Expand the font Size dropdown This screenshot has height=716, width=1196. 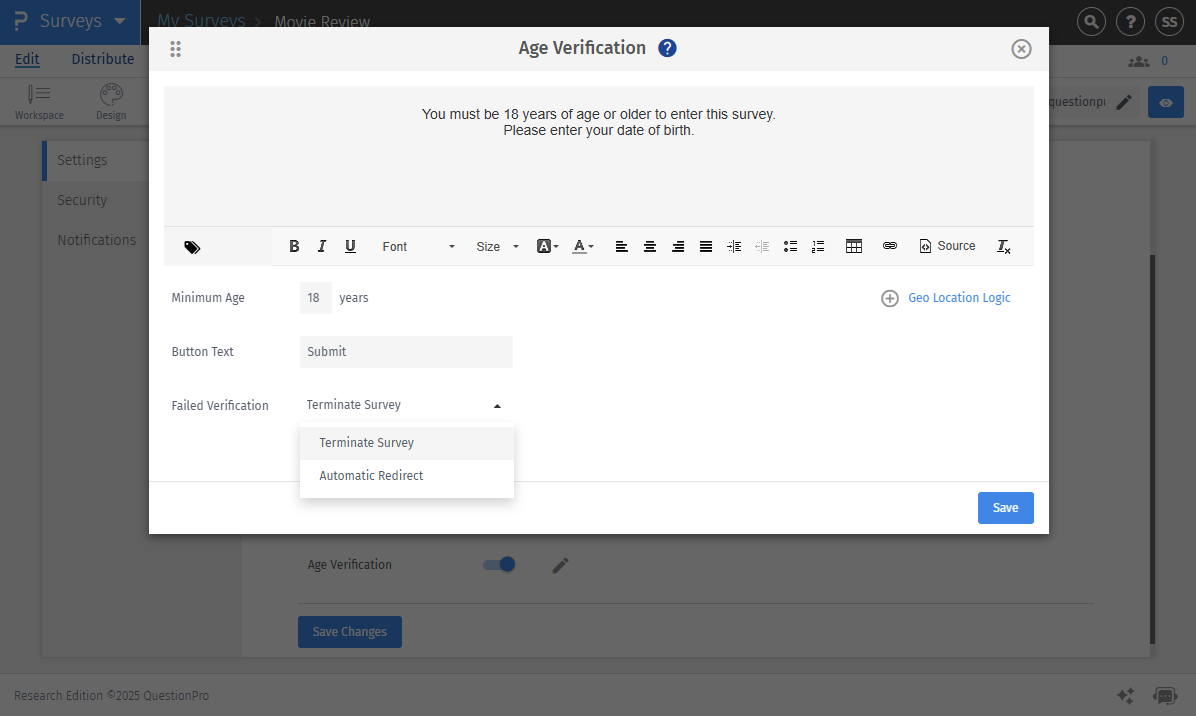tap(495, 246)
